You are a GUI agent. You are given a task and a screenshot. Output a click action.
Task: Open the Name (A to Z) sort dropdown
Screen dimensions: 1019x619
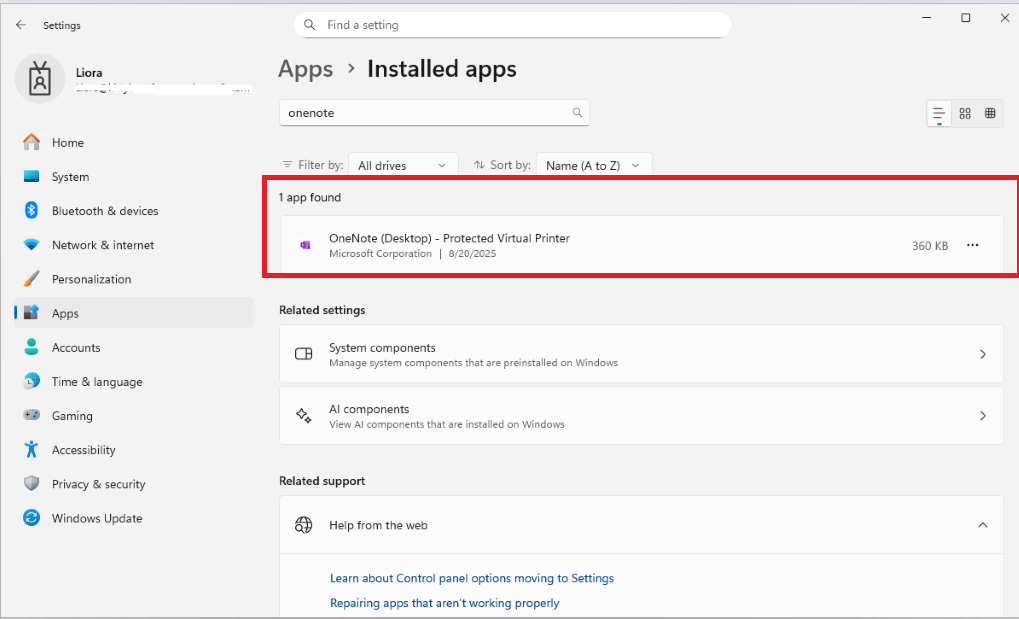pos(594,164)
